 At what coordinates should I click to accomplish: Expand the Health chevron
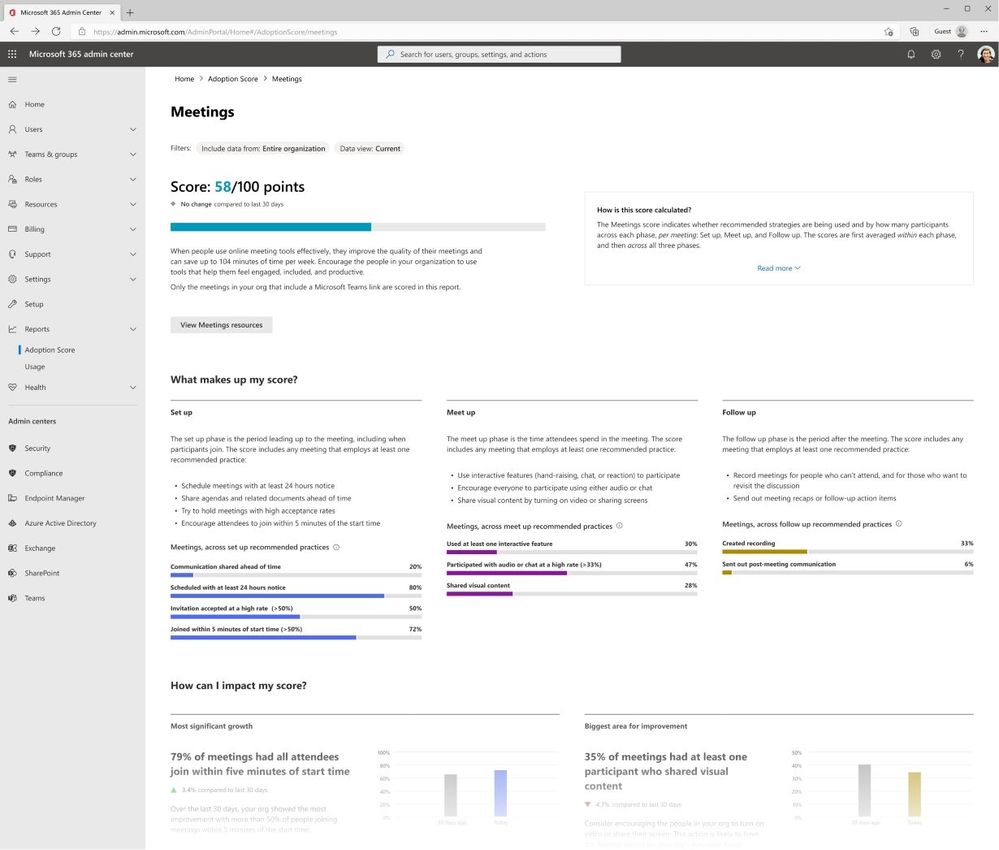coord(133,387)
